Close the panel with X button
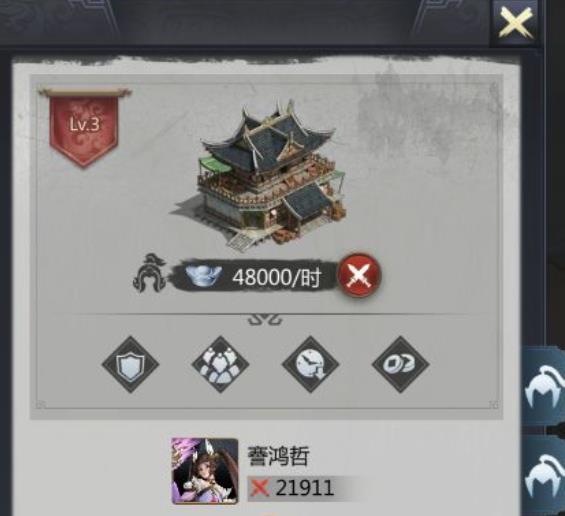The height and width of the screenshot is (516, 565). (516, 23)
